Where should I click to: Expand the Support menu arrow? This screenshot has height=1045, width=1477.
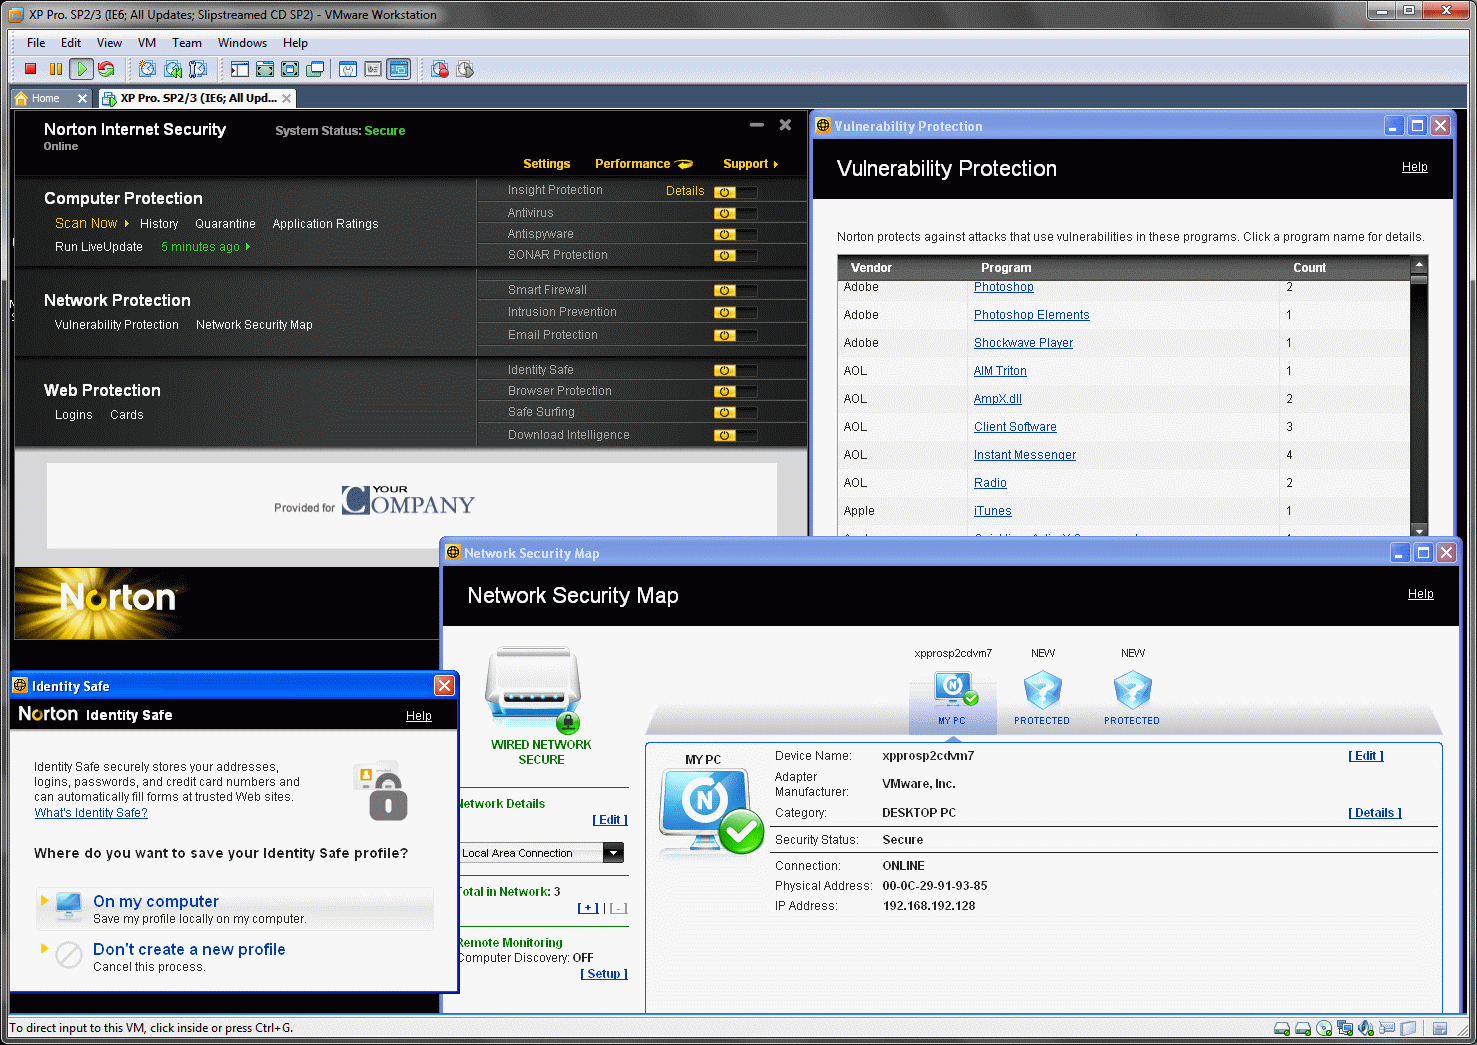tap(775, 164)
